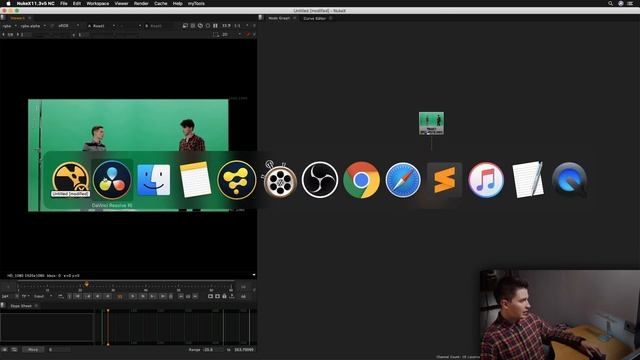
Task: Switch to QuickTime Player in app switcher
Action: (569, 180)
